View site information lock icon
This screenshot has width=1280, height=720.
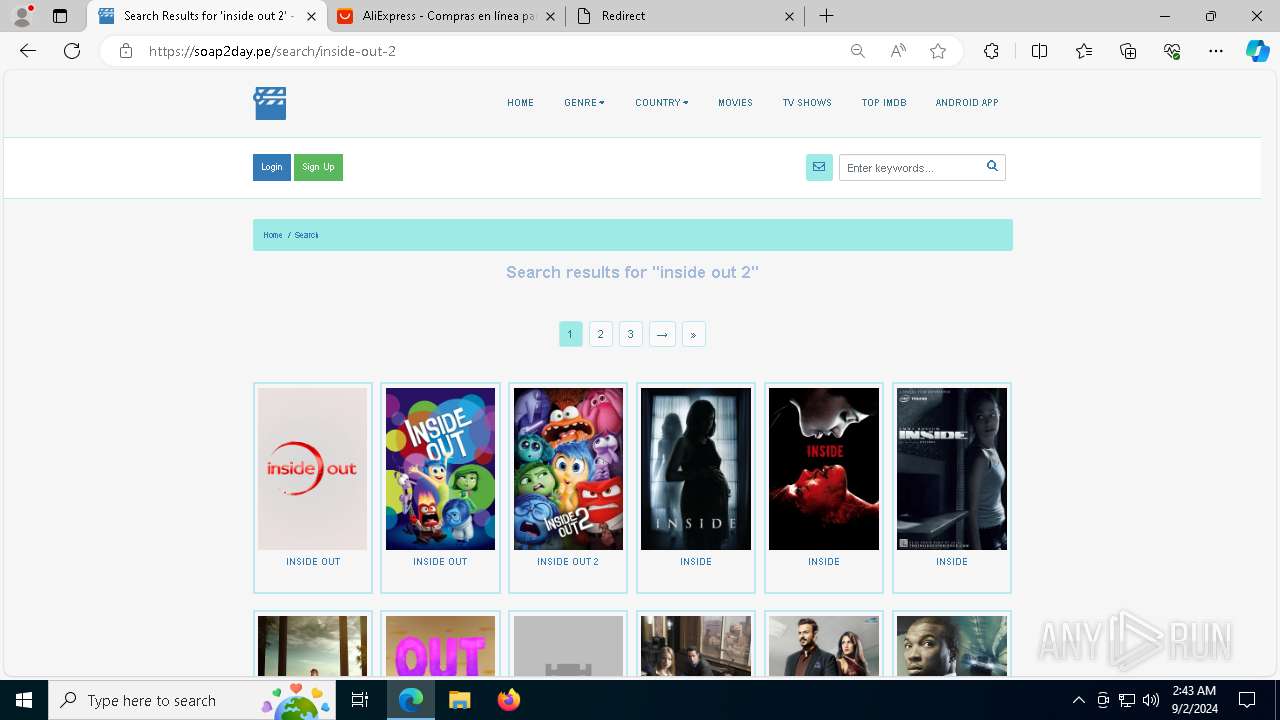click(126, 51)
